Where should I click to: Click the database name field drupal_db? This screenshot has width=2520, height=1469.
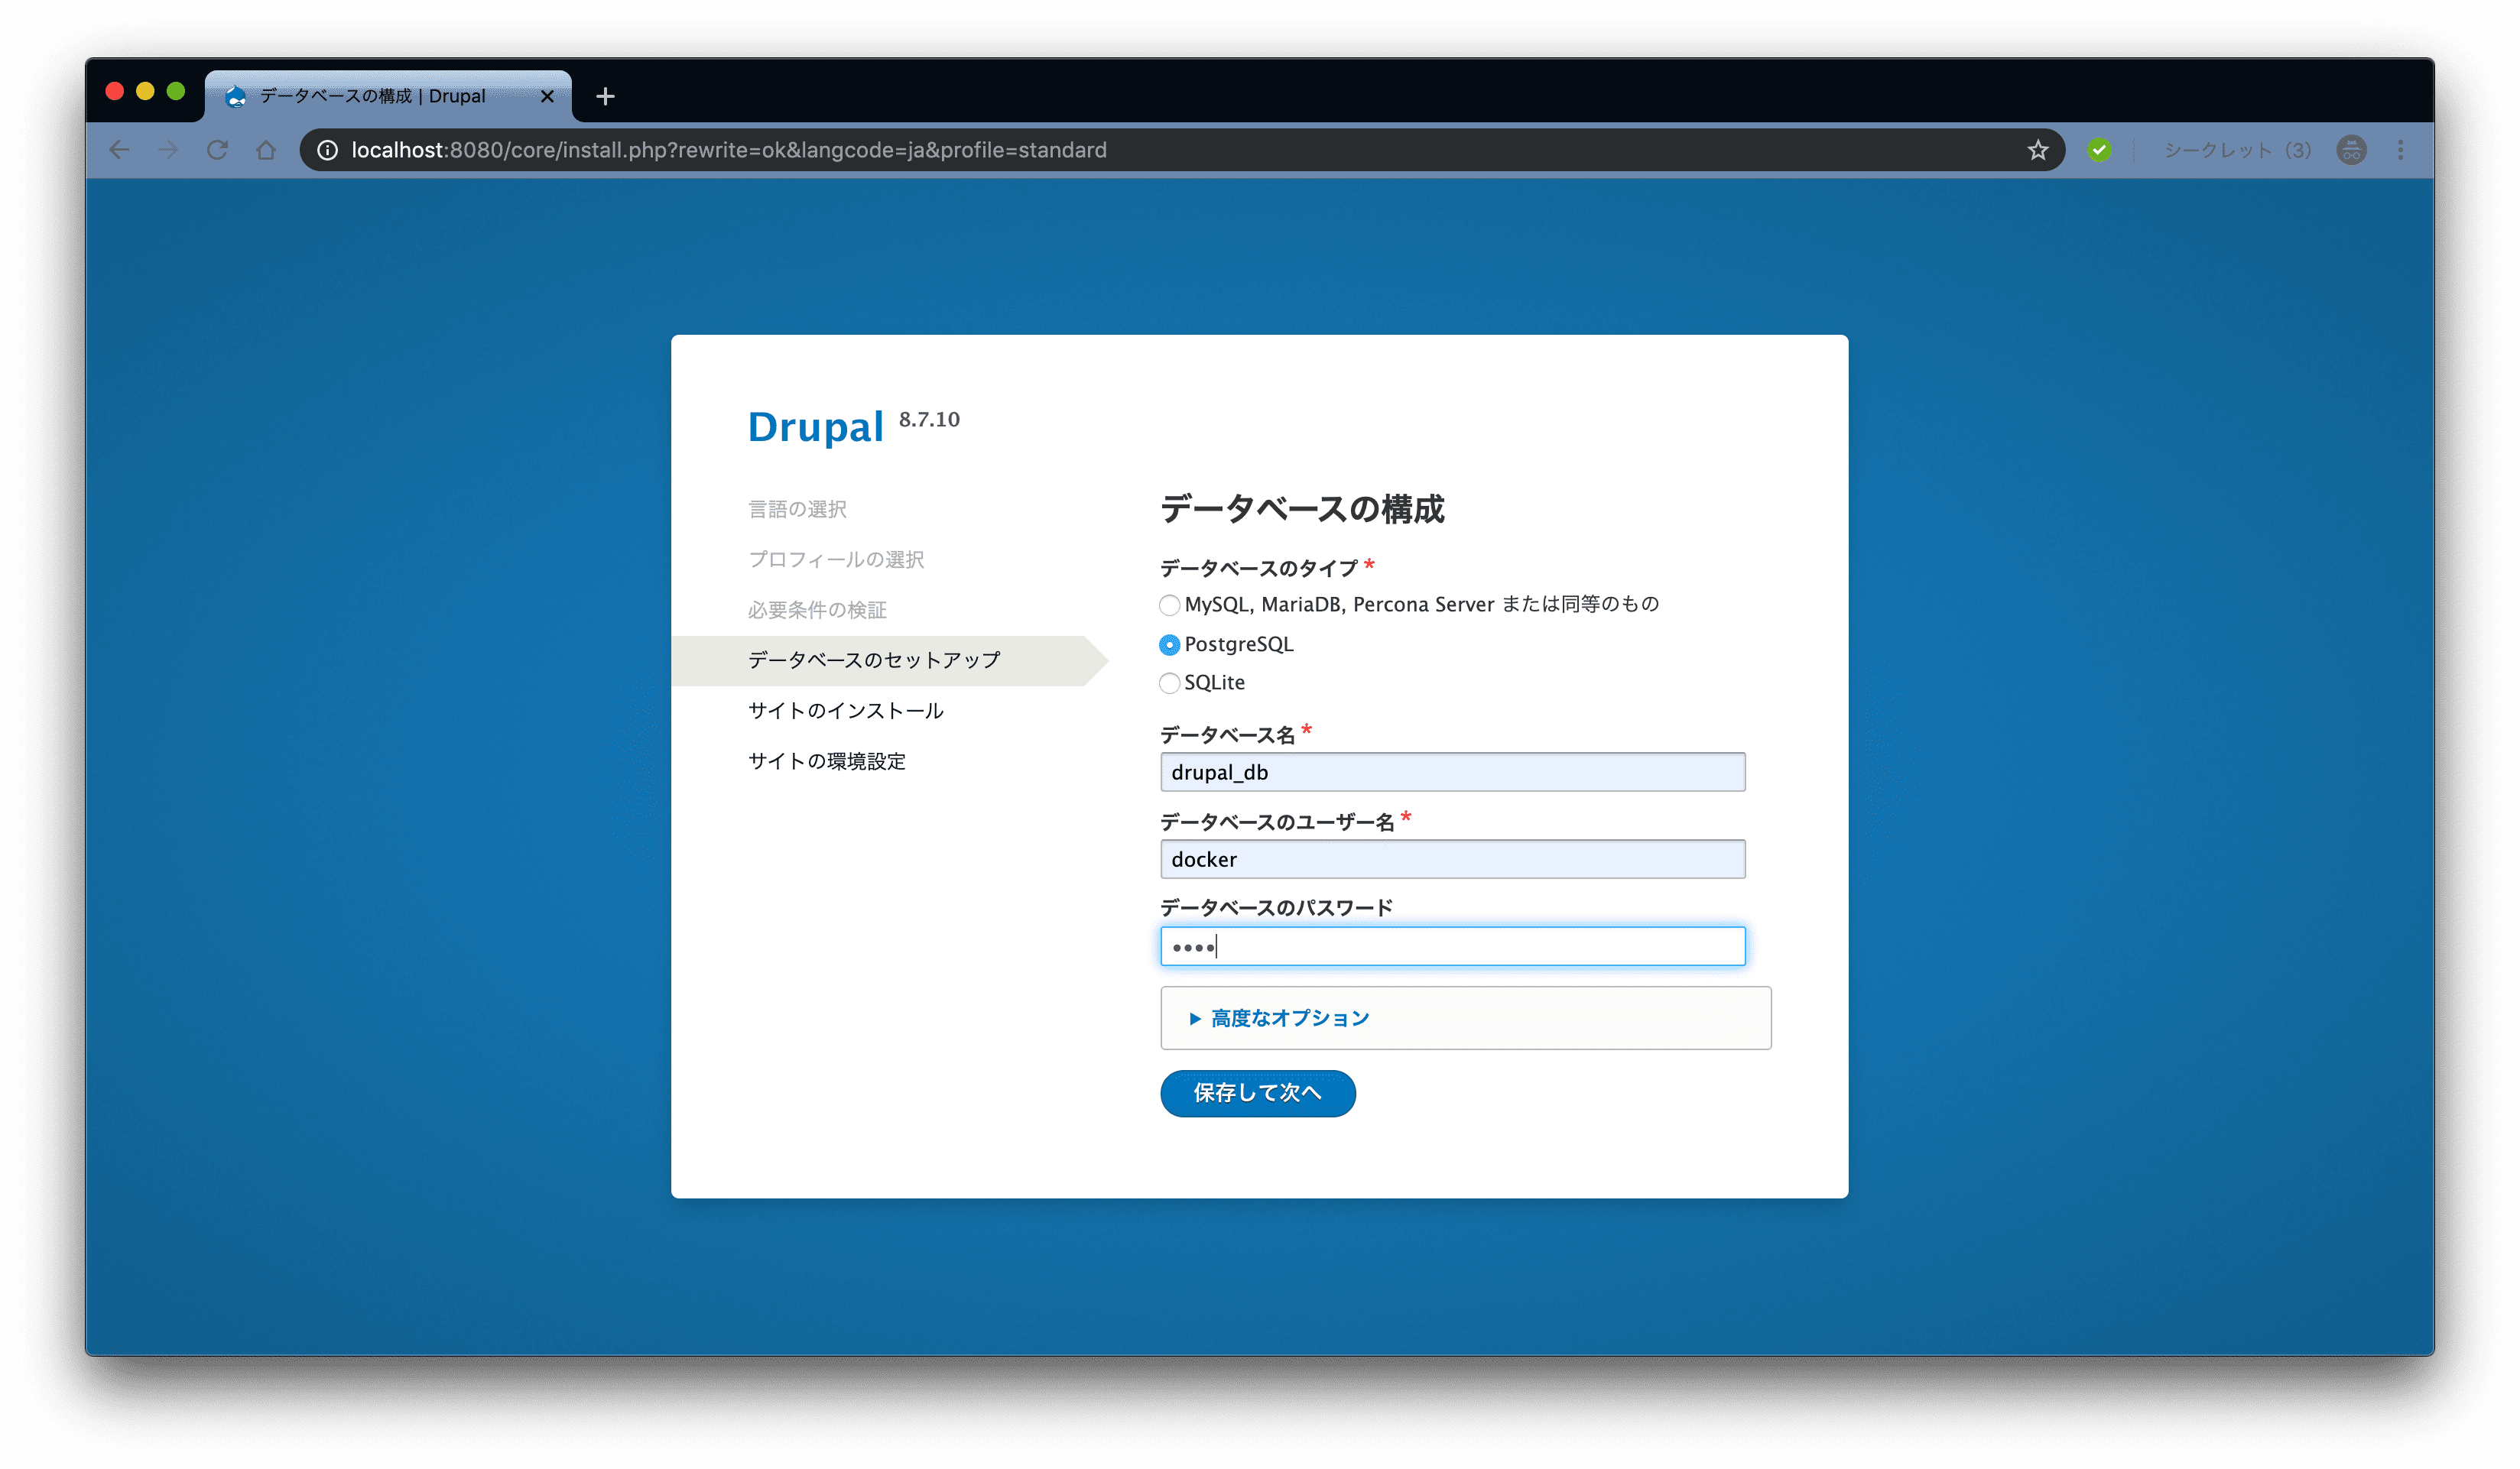click(x=1452, y=772)
